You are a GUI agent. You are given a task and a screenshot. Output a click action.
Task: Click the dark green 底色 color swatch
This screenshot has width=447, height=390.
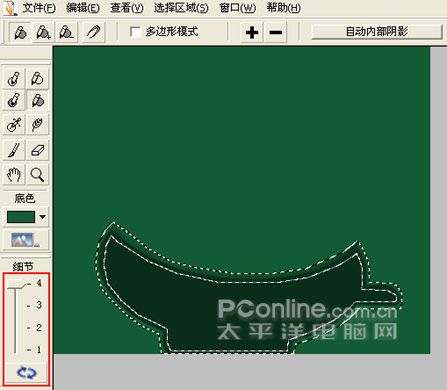[x=21, y=217]
